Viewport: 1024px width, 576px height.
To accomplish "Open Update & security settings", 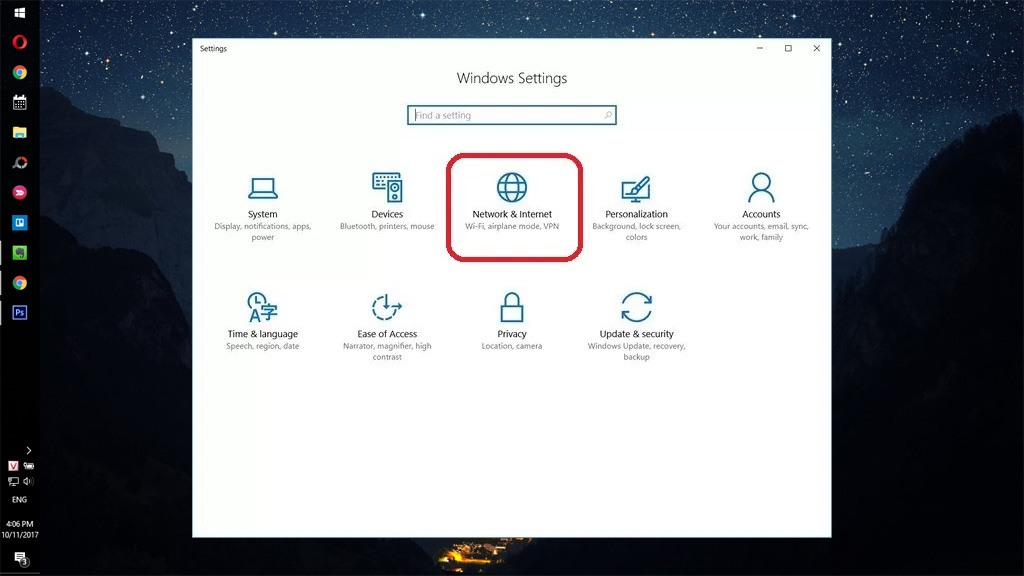I will 636,327.
